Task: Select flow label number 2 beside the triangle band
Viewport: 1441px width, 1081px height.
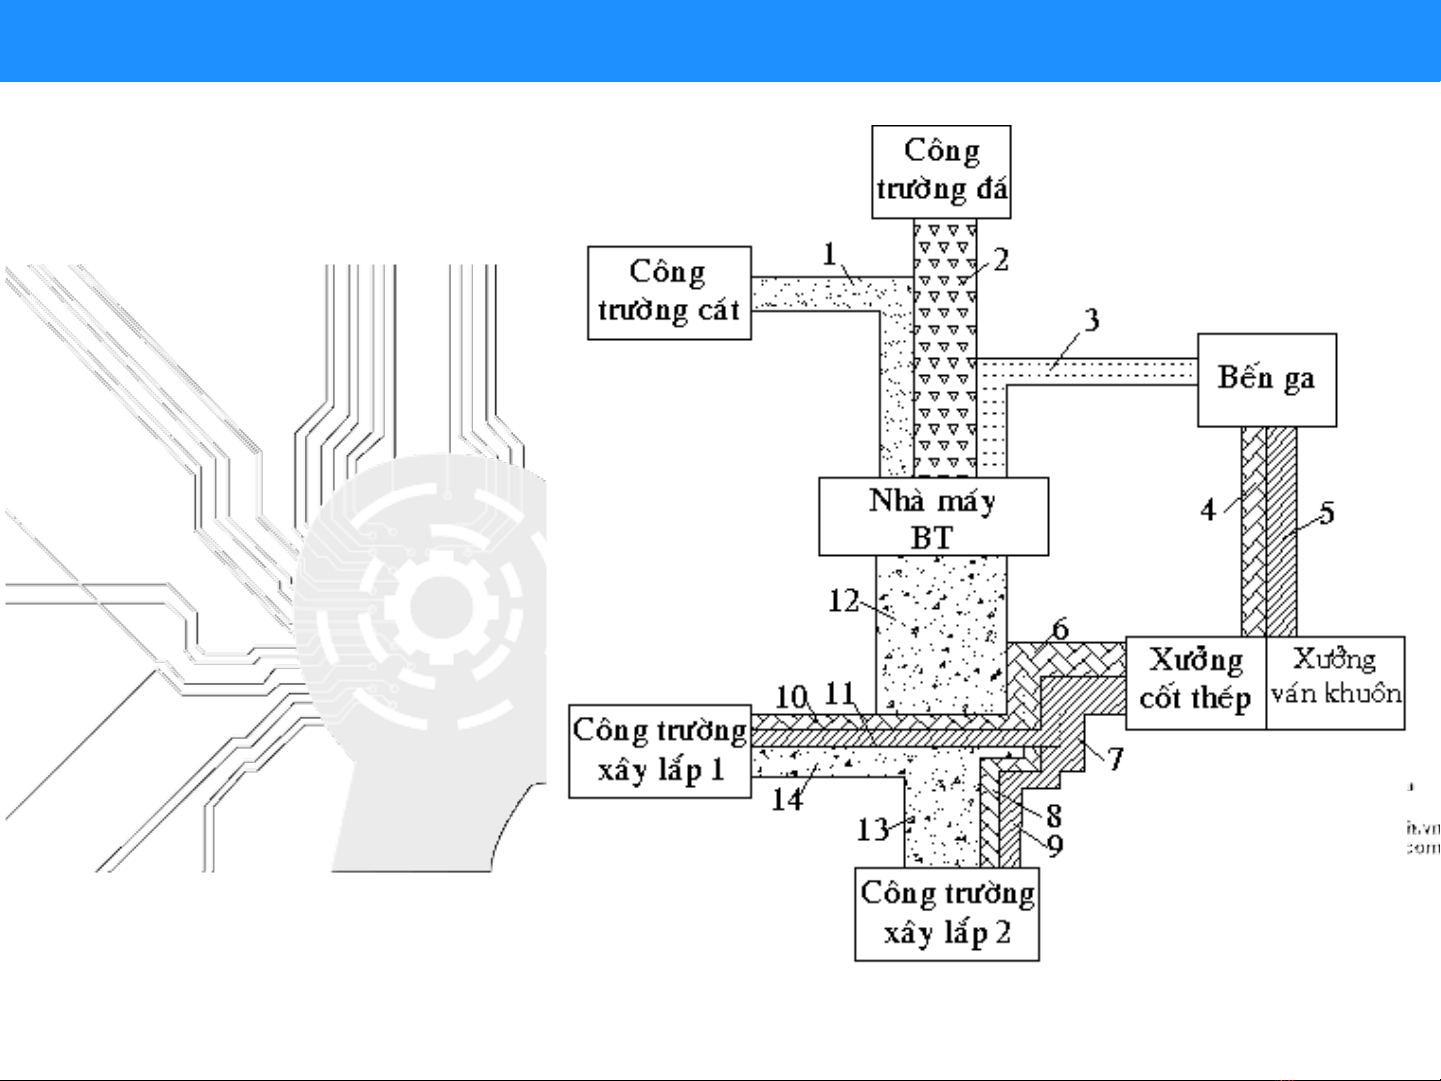Action: point(1000,260)
